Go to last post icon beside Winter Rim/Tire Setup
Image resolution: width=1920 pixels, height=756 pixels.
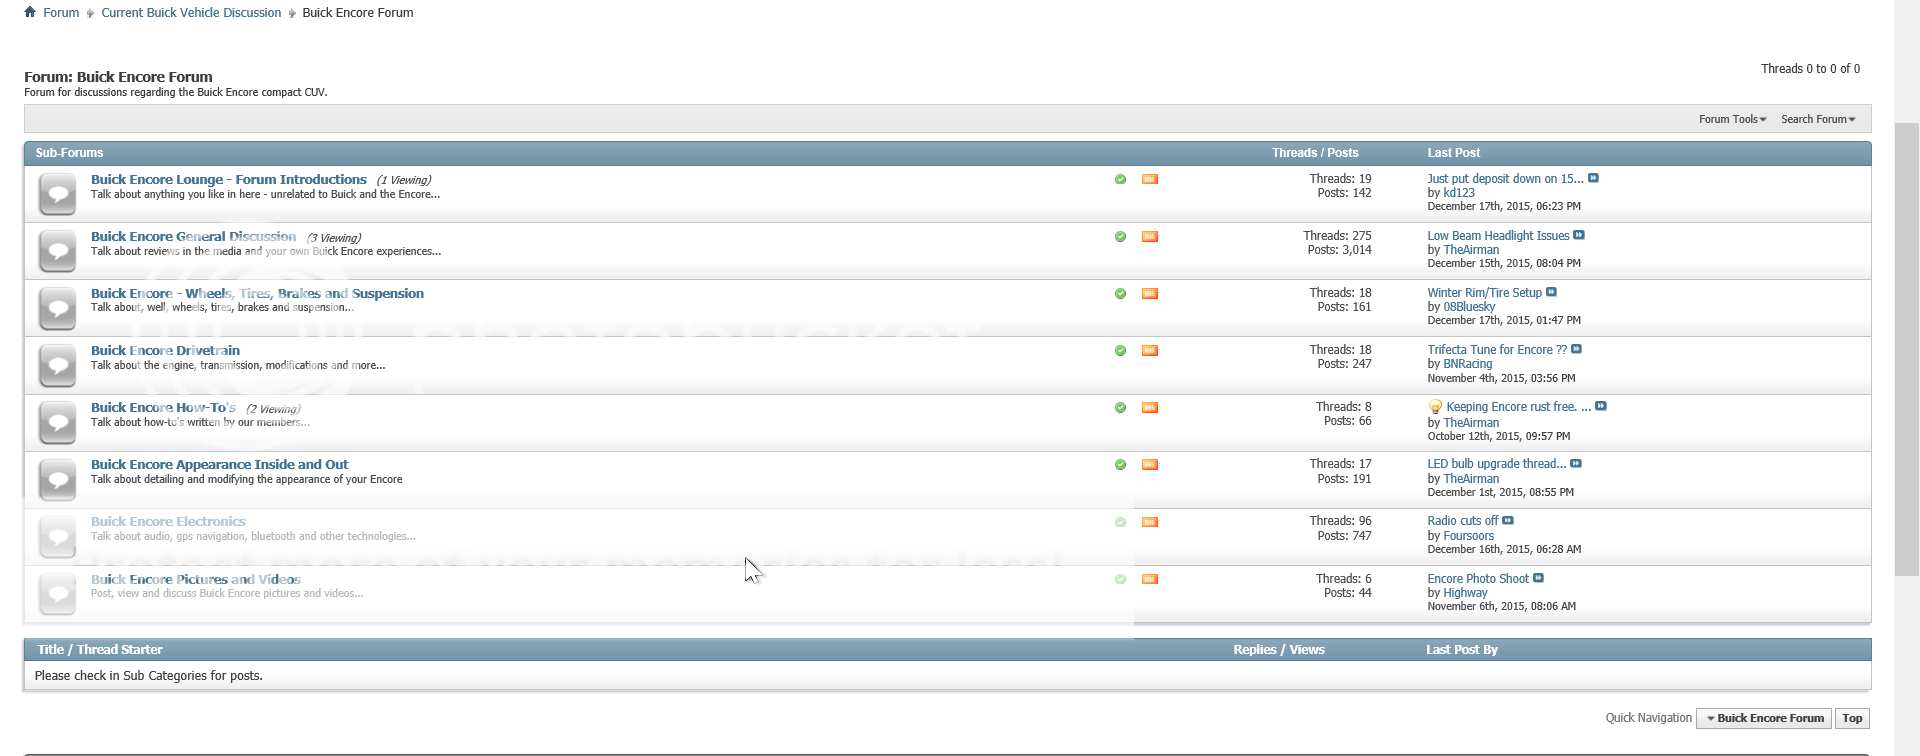1552,292
